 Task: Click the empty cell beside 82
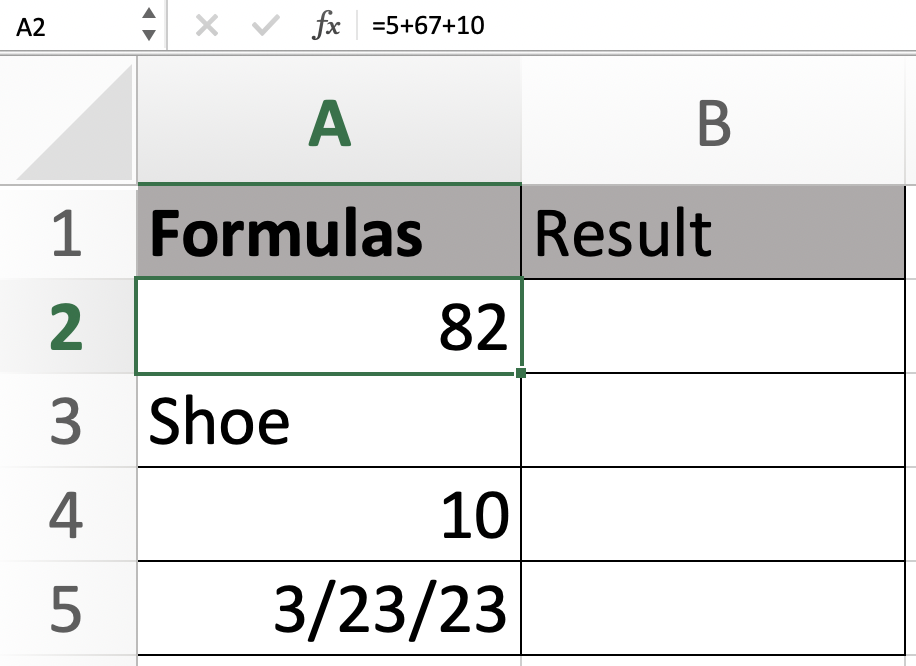713,327
